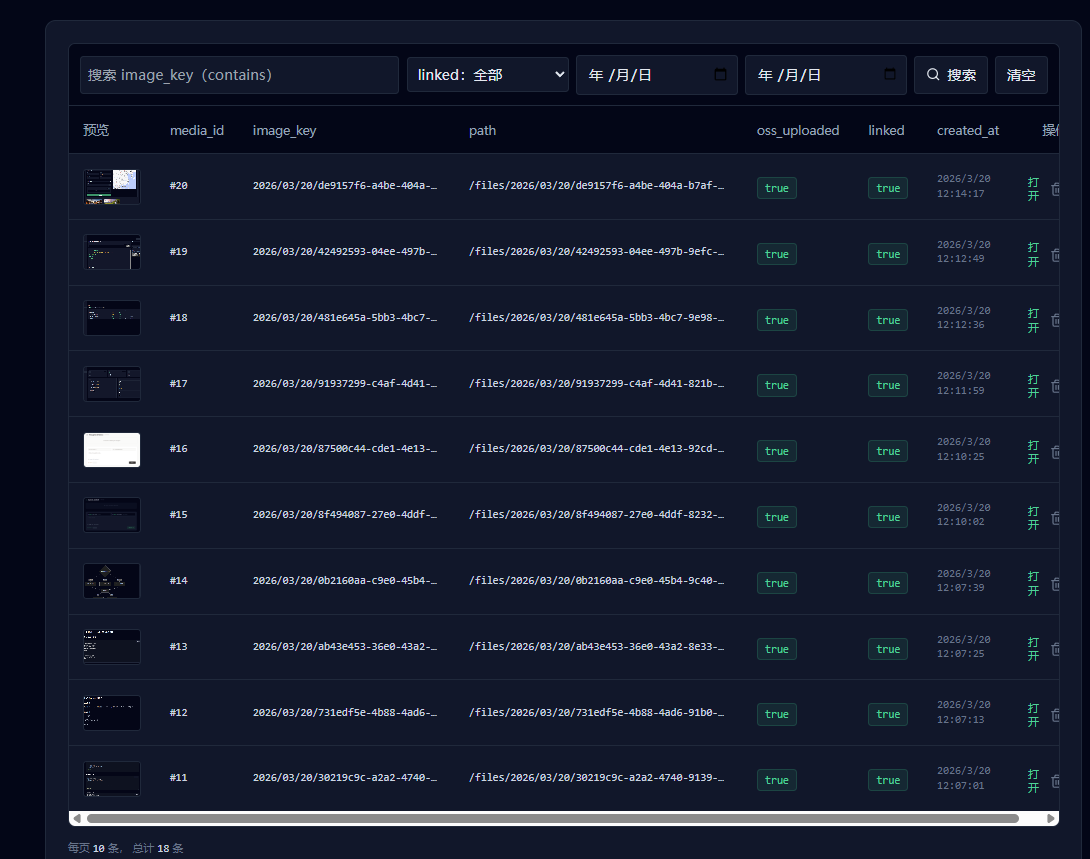Open preview thumbnail for media #14

coord(112,581)
